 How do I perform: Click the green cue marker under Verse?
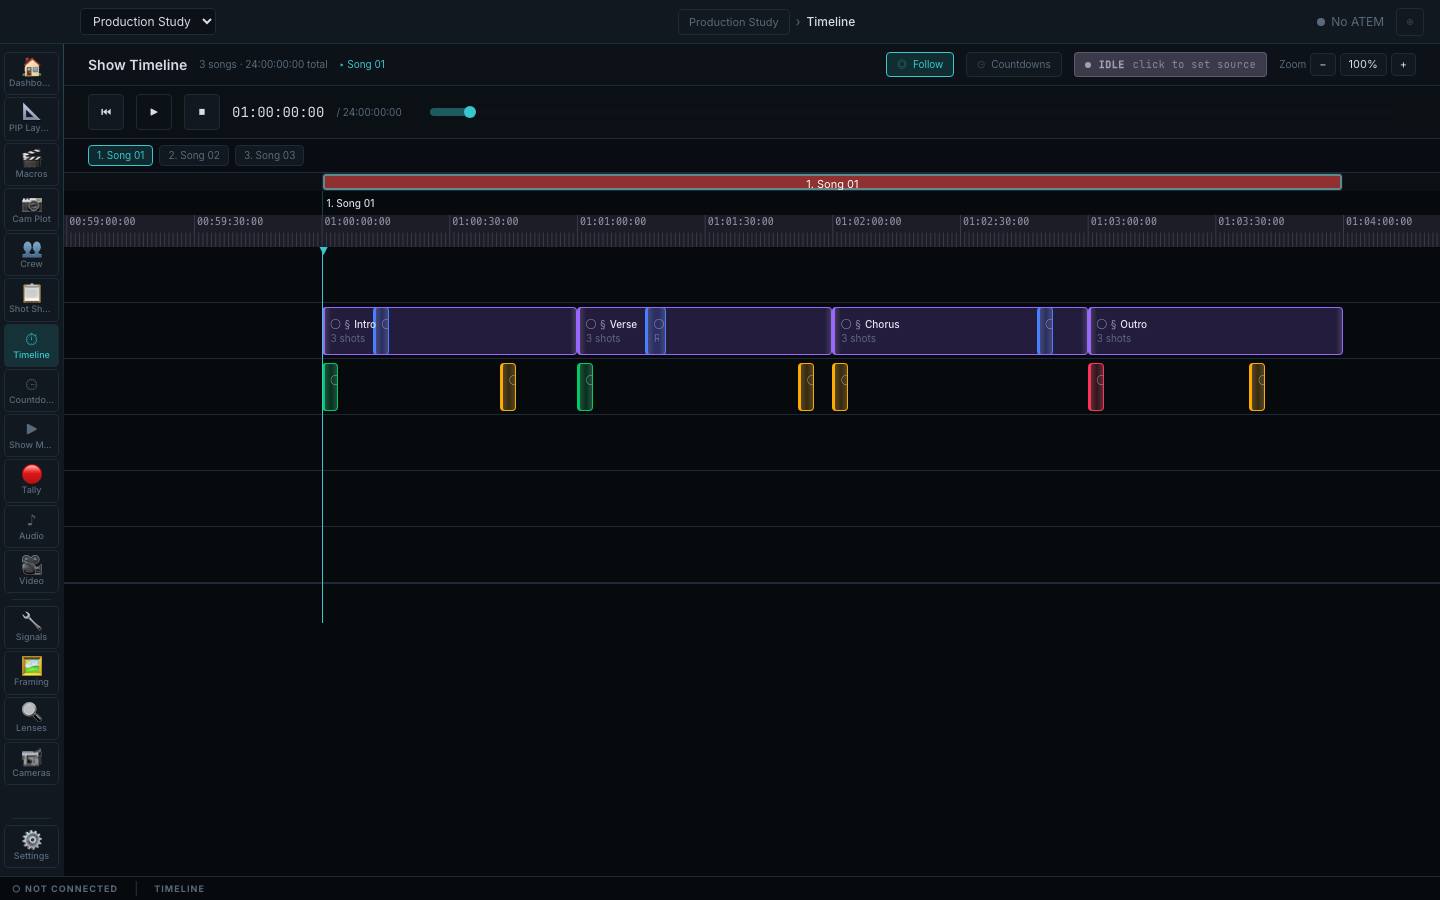pyautogui.click(x=585, y=387)
